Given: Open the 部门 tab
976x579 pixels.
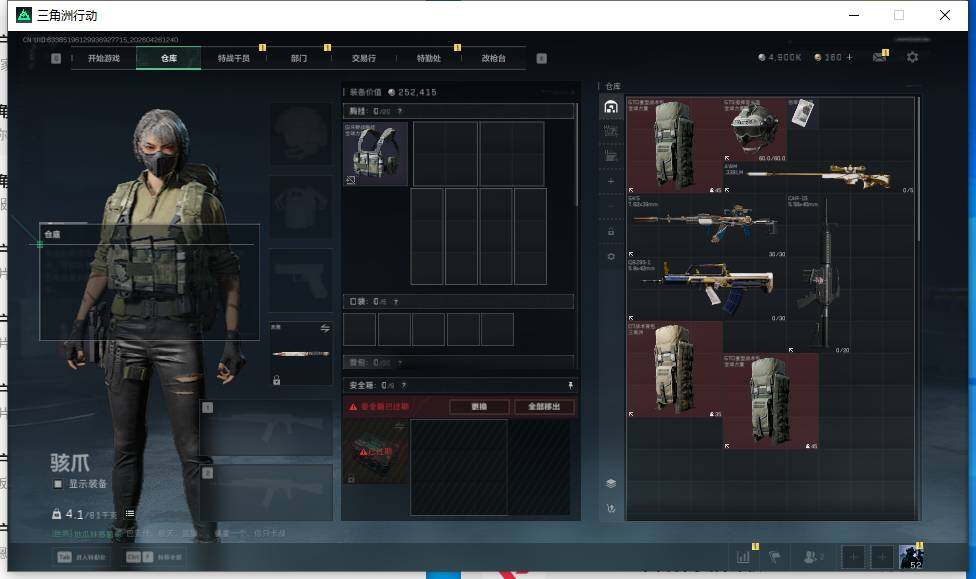Looking at the screenshot, I should point(299,59).
